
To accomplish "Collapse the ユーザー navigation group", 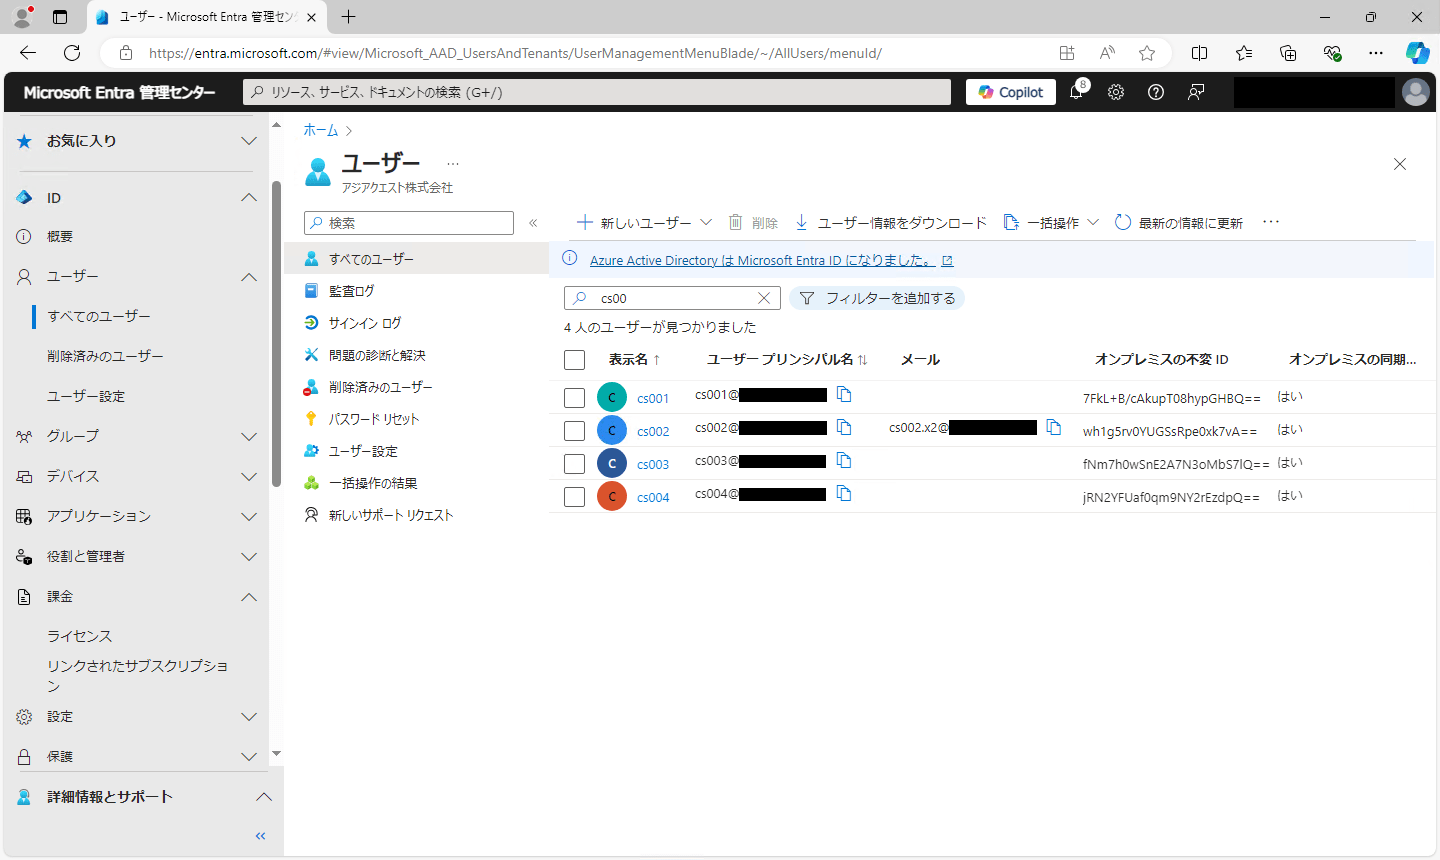I will 249,277.
